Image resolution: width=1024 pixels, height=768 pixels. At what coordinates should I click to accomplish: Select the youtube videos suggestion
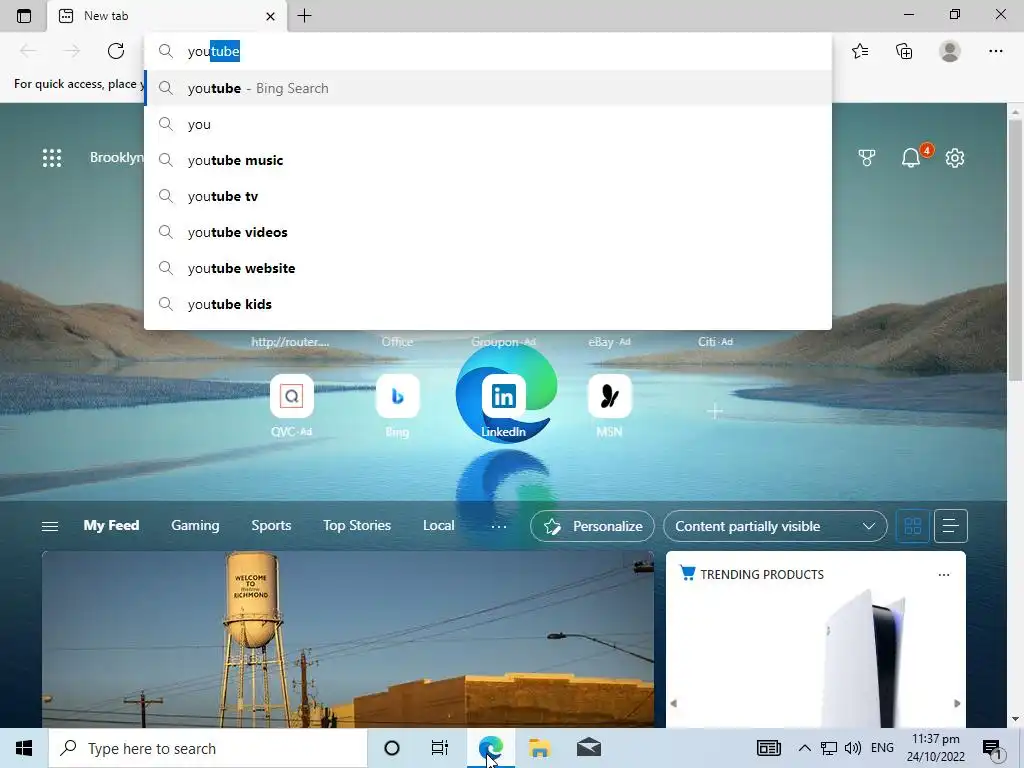pos(488,232)
